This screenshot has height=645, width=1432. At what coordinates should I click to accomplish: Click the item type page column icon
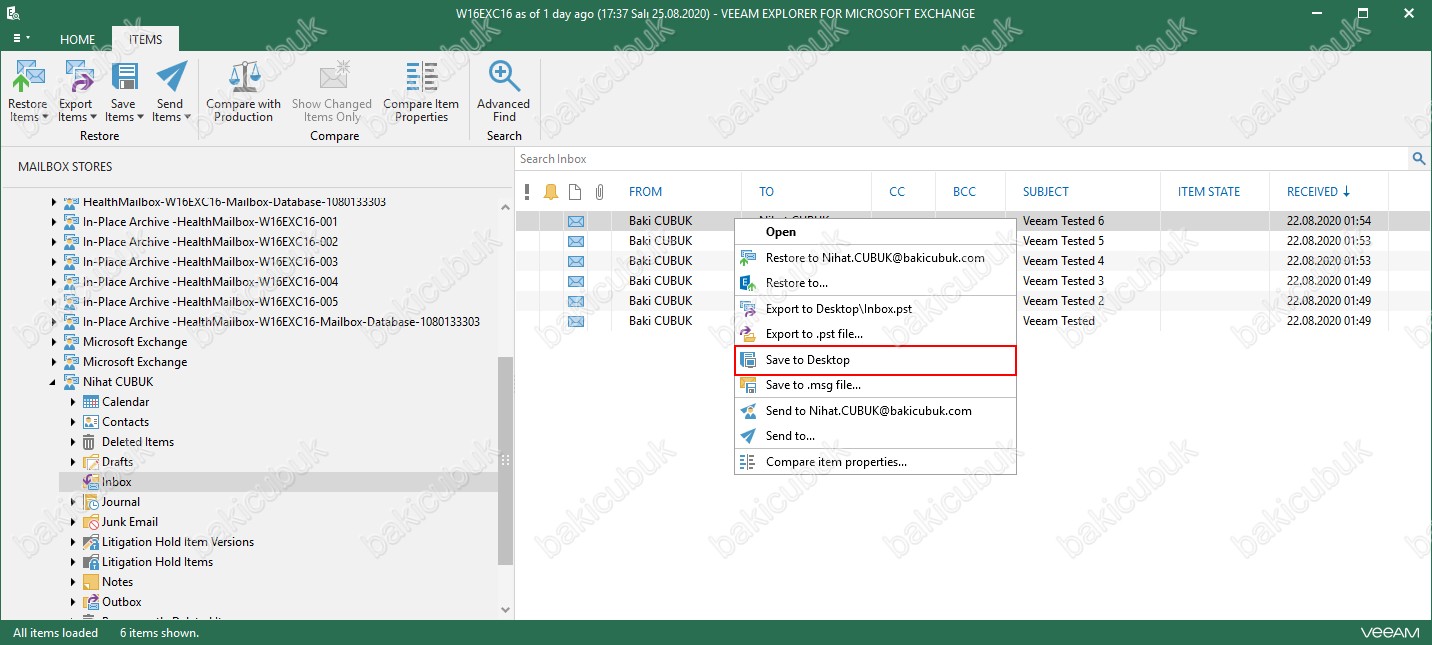pyautogui.click(x=575, y=192)
